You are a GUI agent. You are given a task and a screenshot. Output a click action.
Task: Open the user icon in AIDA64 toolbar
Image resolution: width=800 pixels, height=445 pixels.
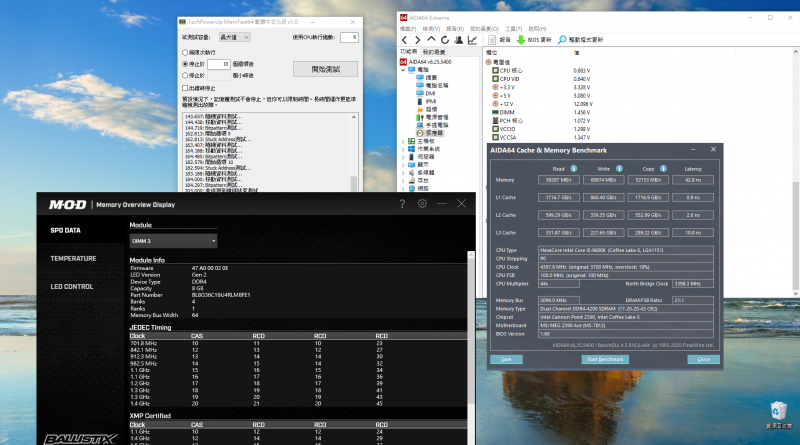click(459, 40)
